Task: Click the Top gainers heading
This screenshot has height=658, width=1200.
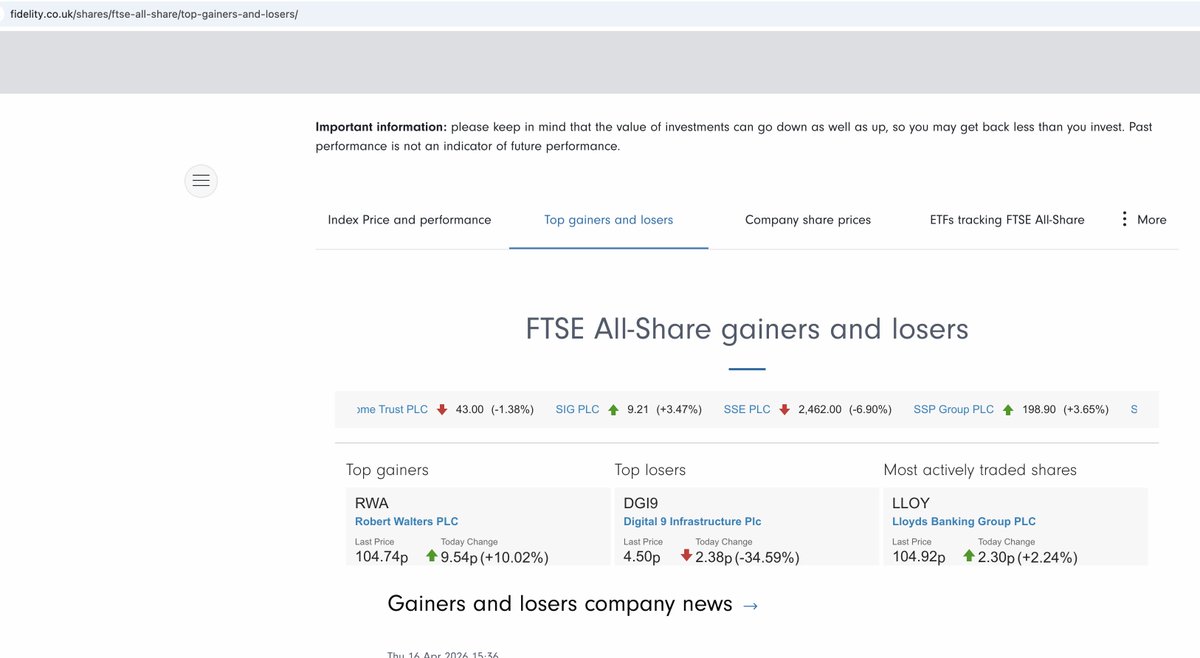Action: pos(387,470)
